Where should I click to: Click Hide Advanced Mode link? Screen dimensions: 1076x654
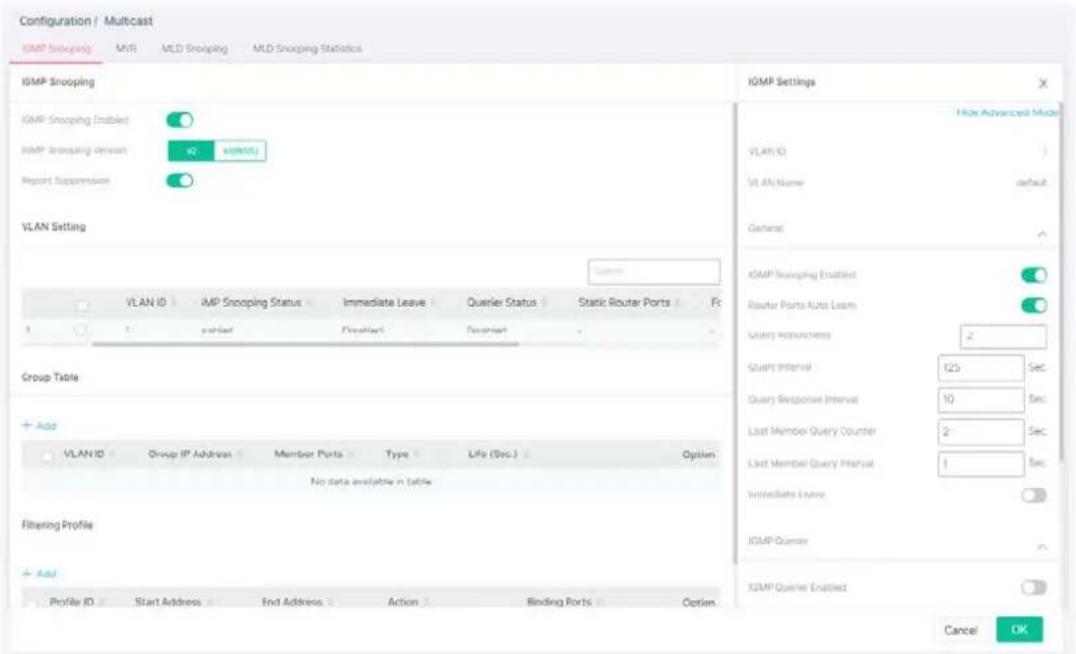coord(1007,113)
